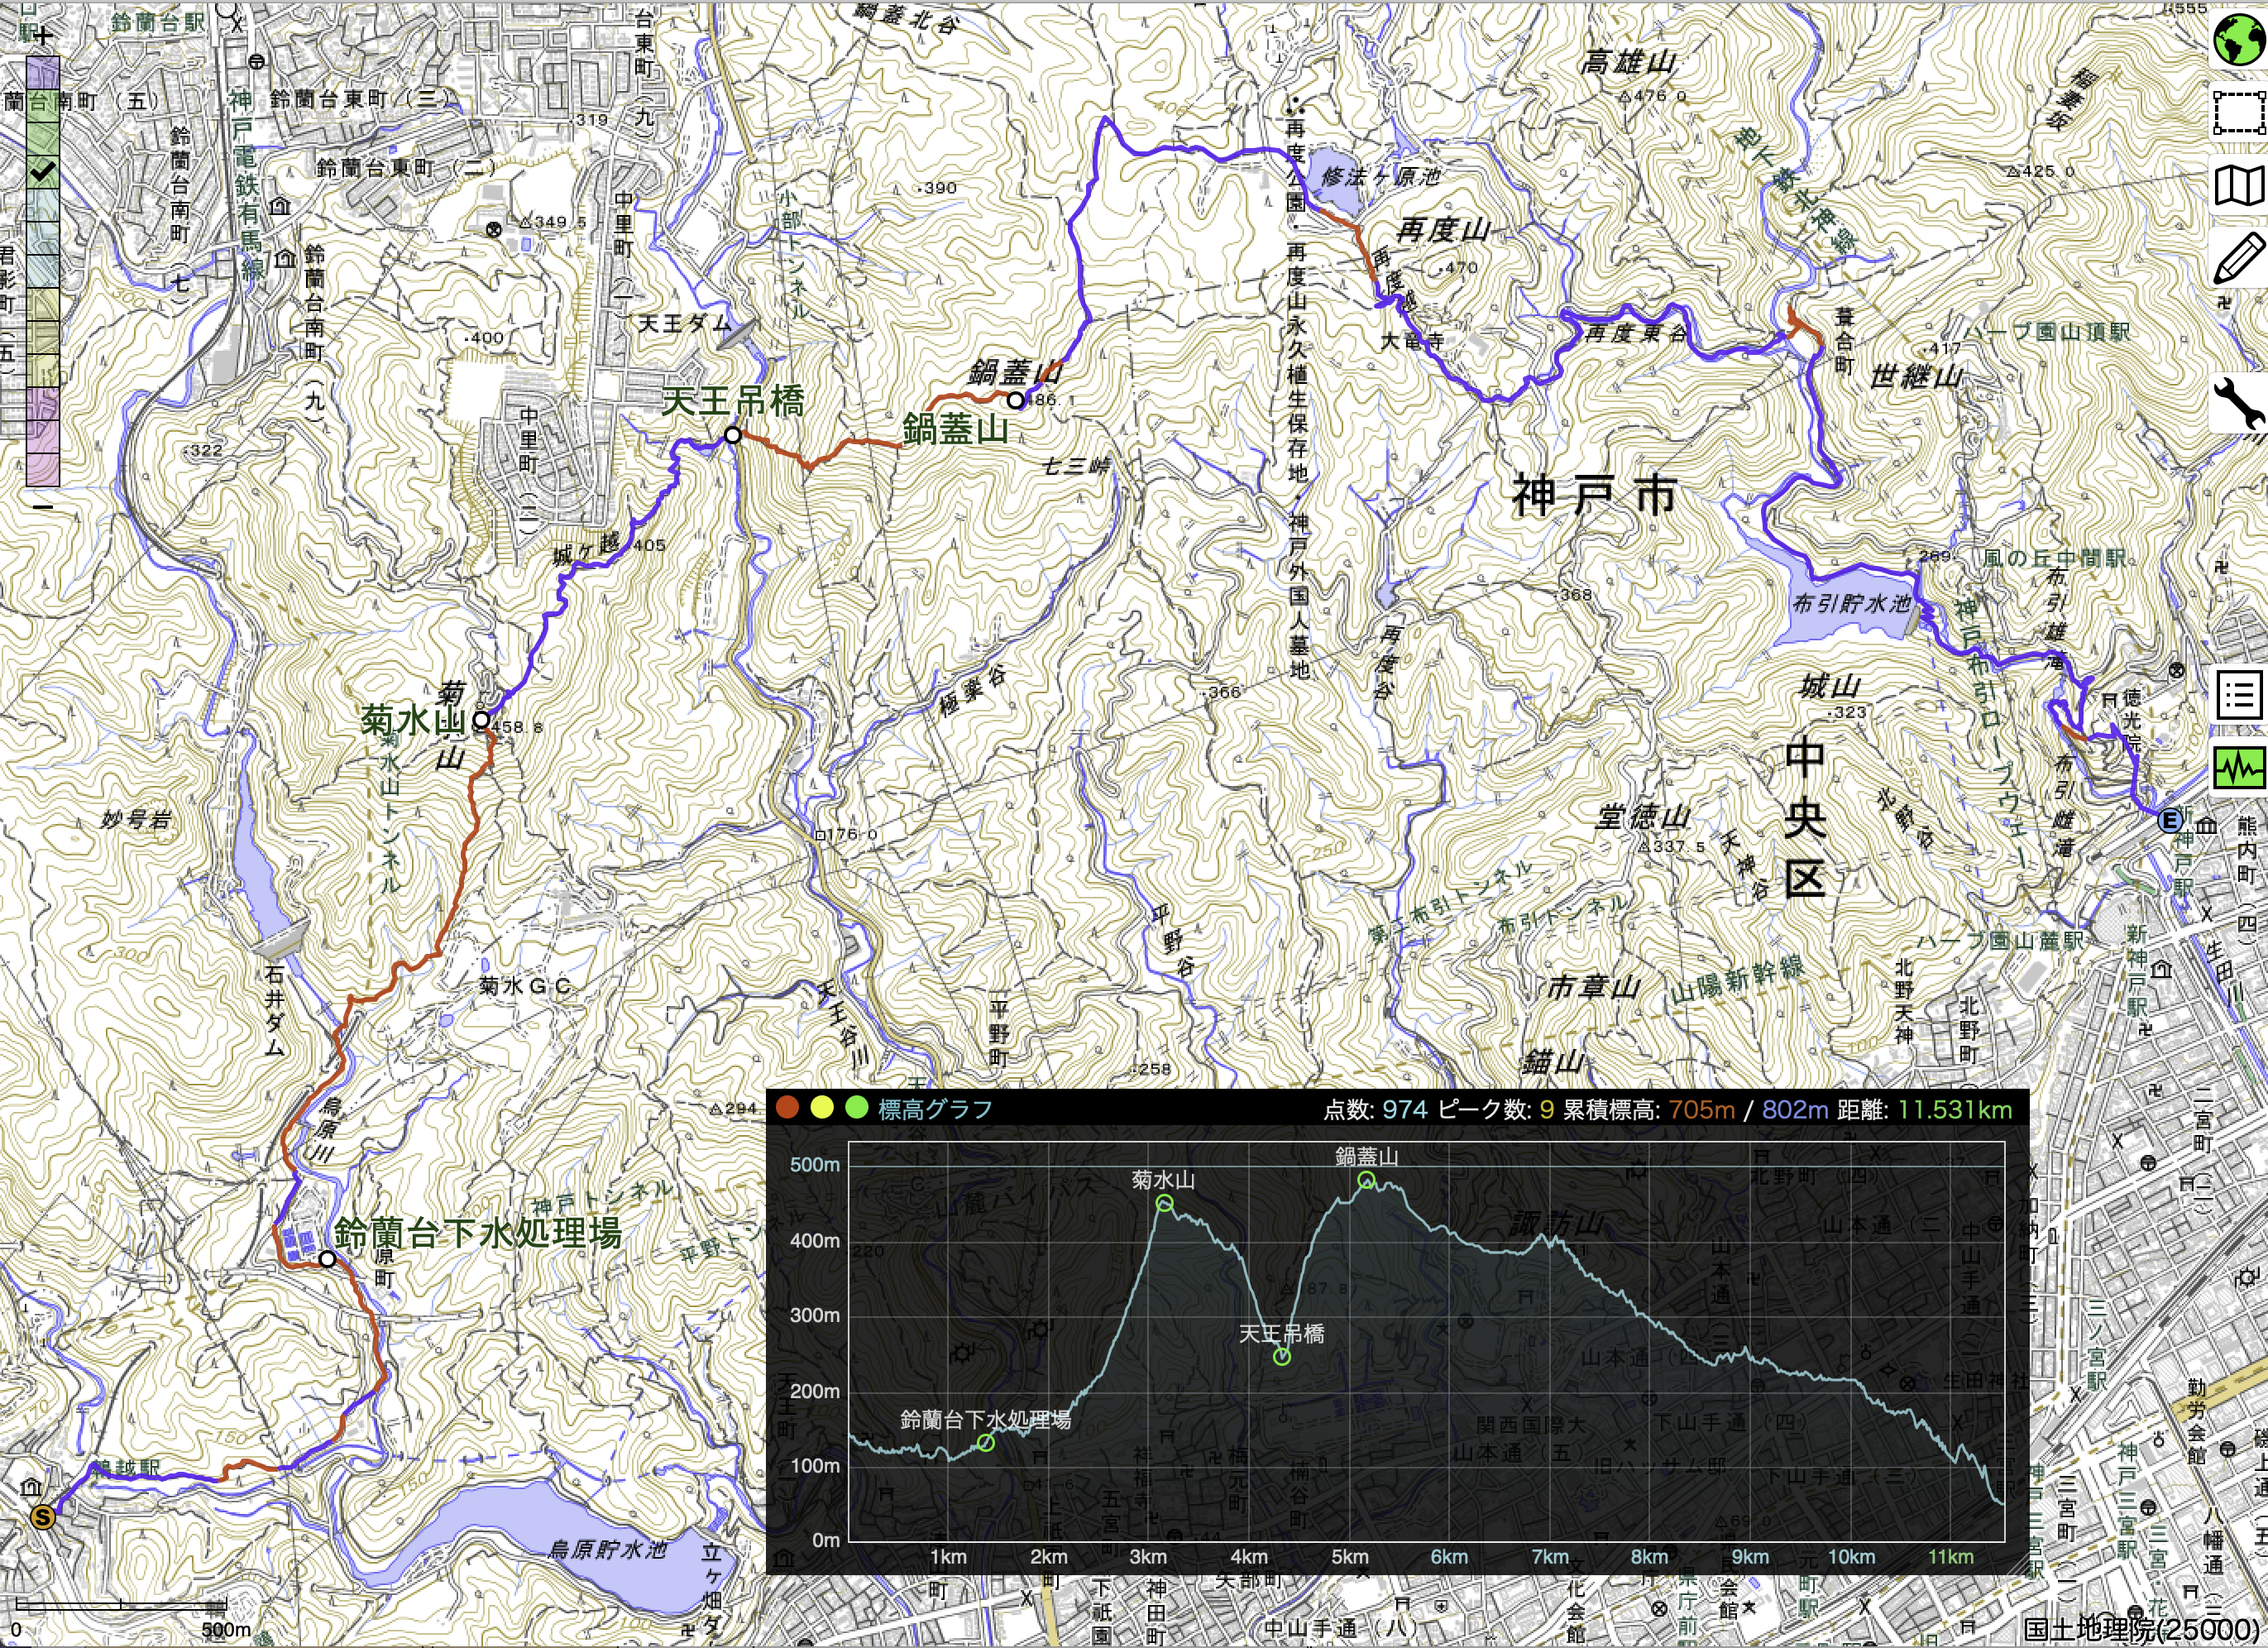Select the 天王吊橋 waypoint circle on map
Screen dimensions: 2268x1648
733,435
